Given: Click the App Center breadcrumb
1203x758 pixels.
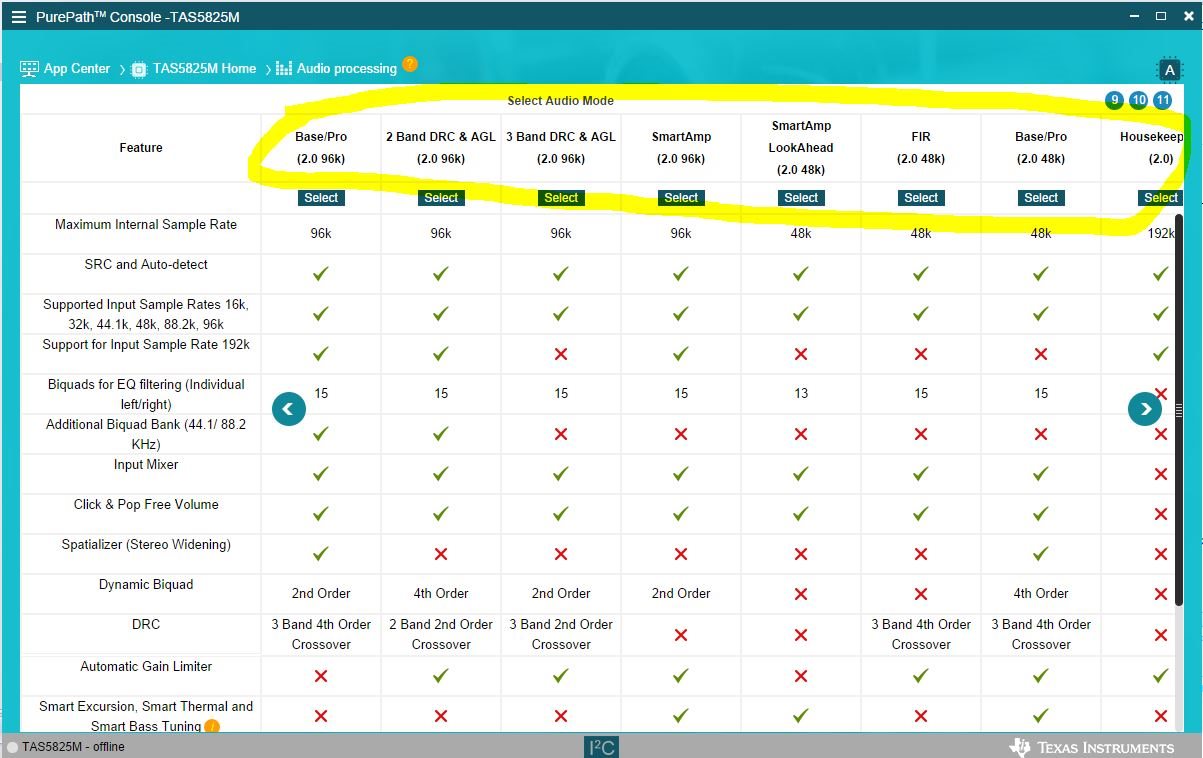Looking at the screenshot, I should [x=77, y=69].
